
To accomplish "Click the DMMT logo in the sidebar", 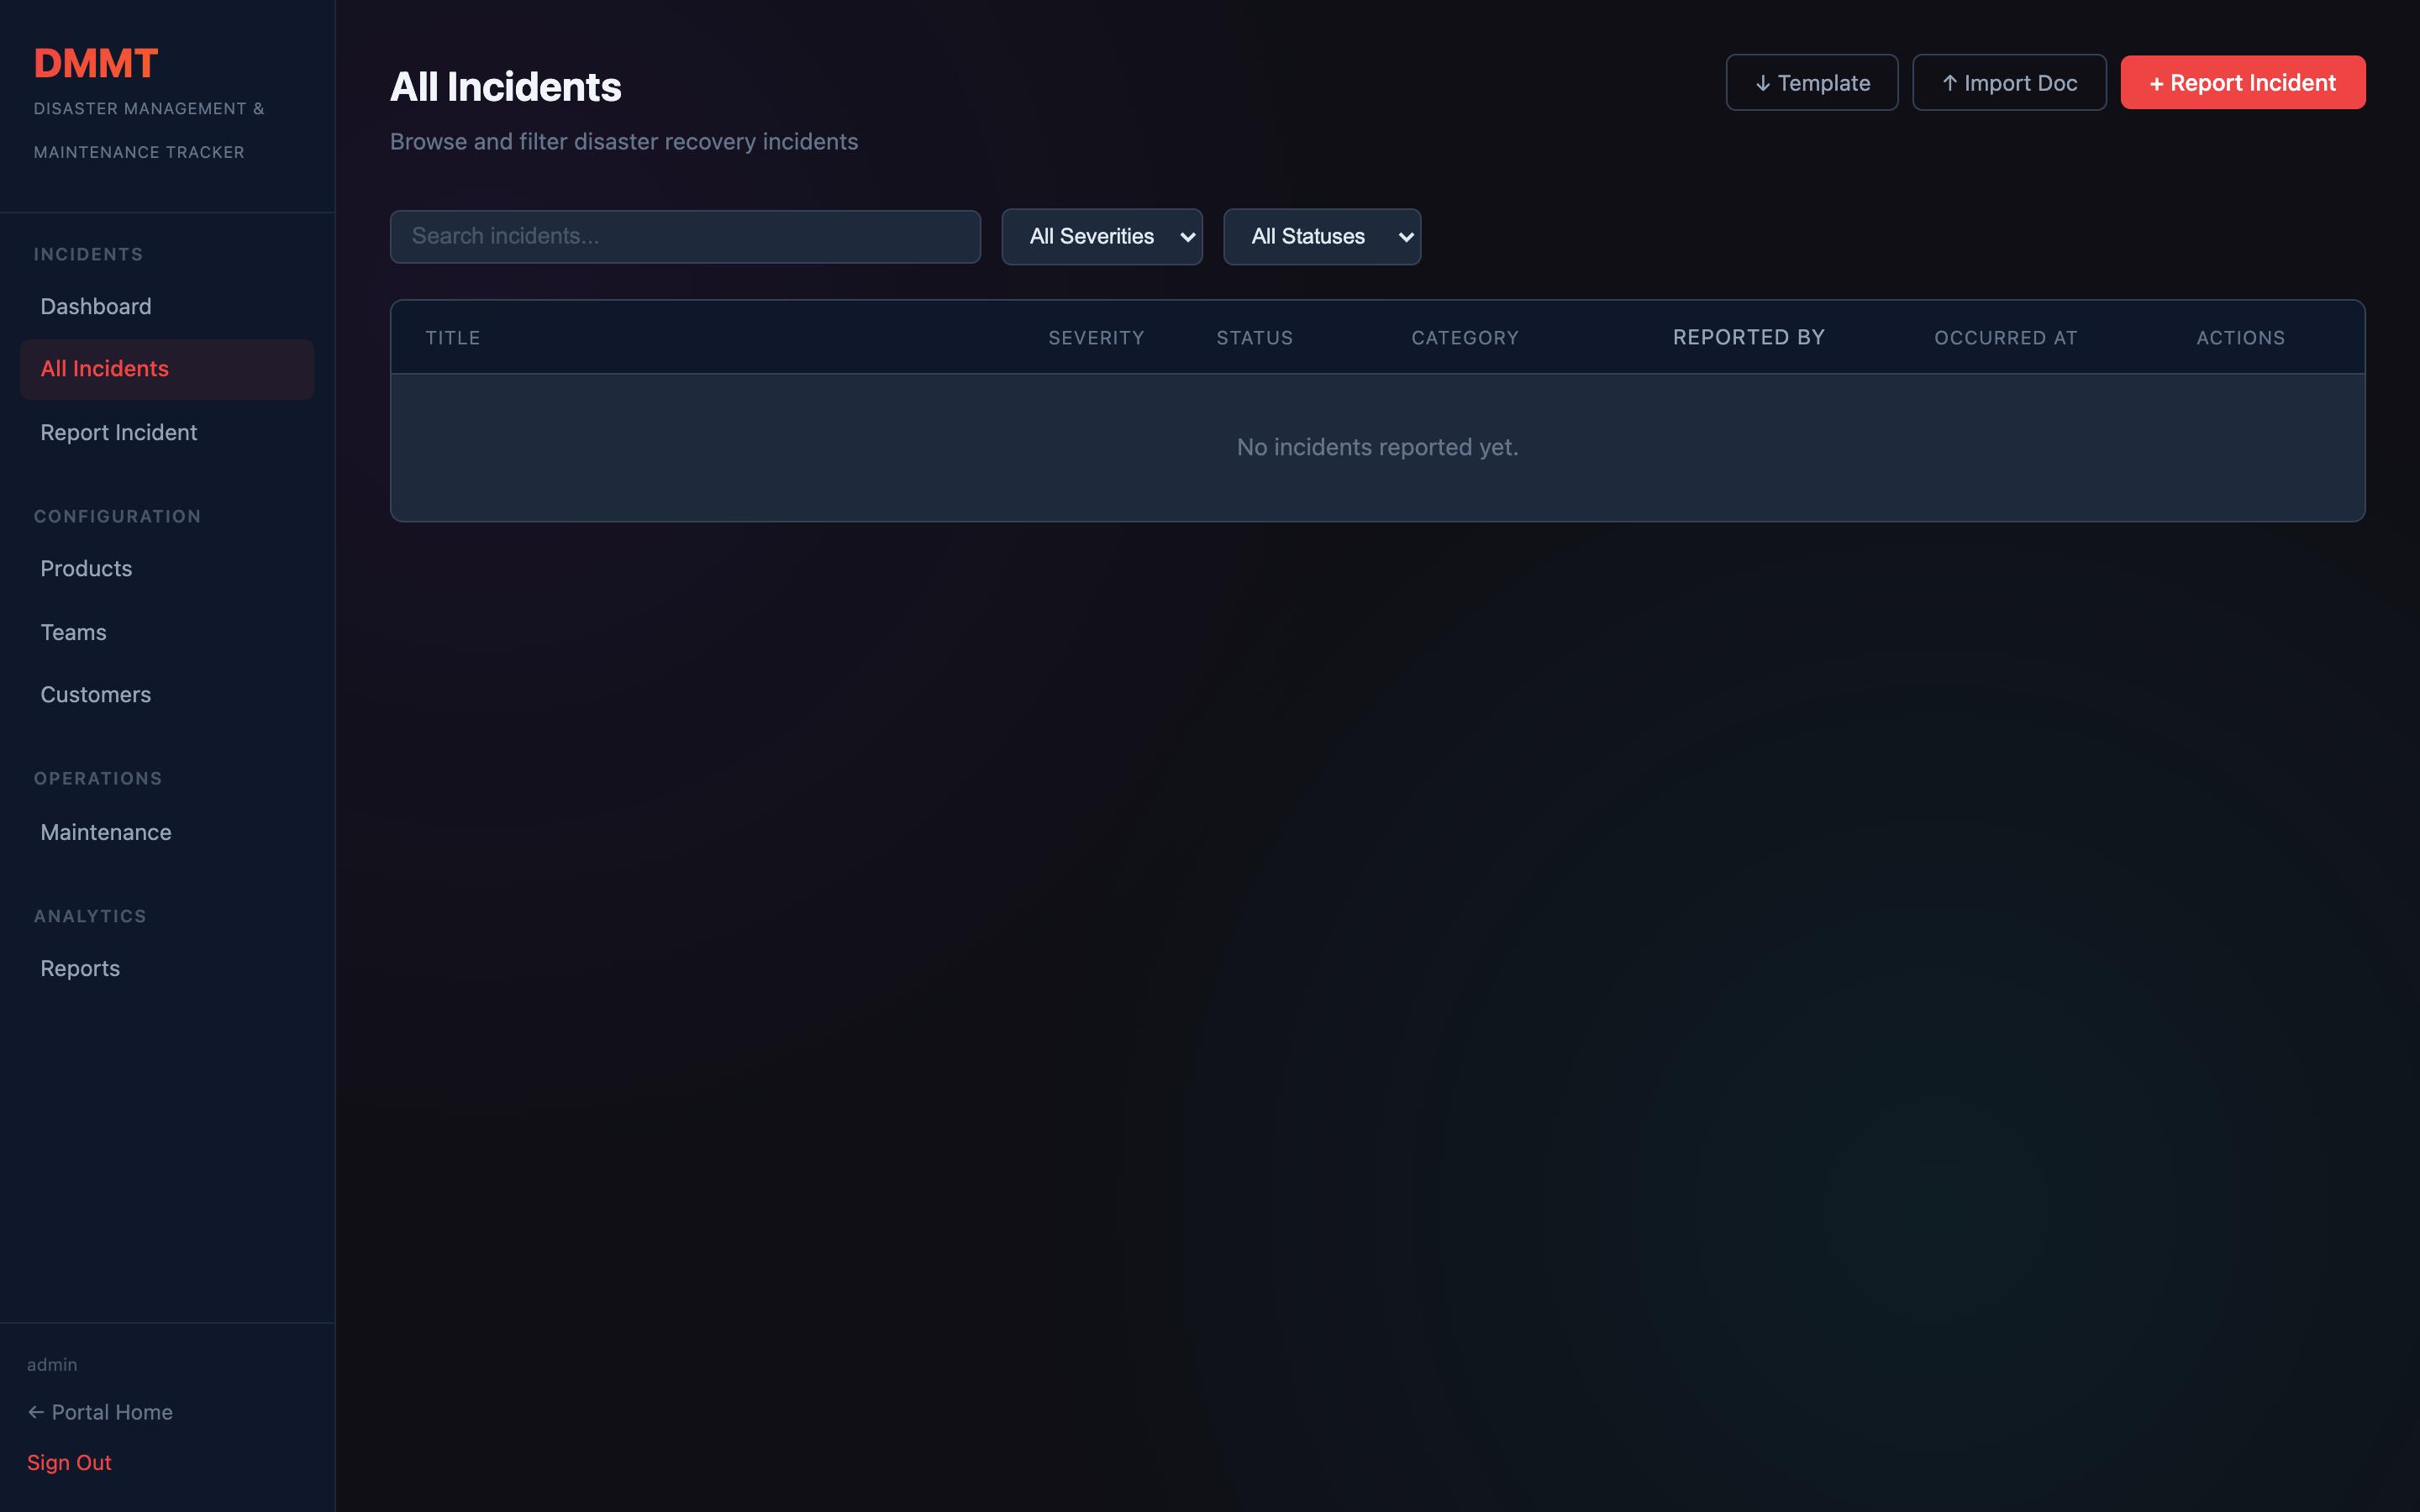I will pyautogui.click(x=96, y=63).
